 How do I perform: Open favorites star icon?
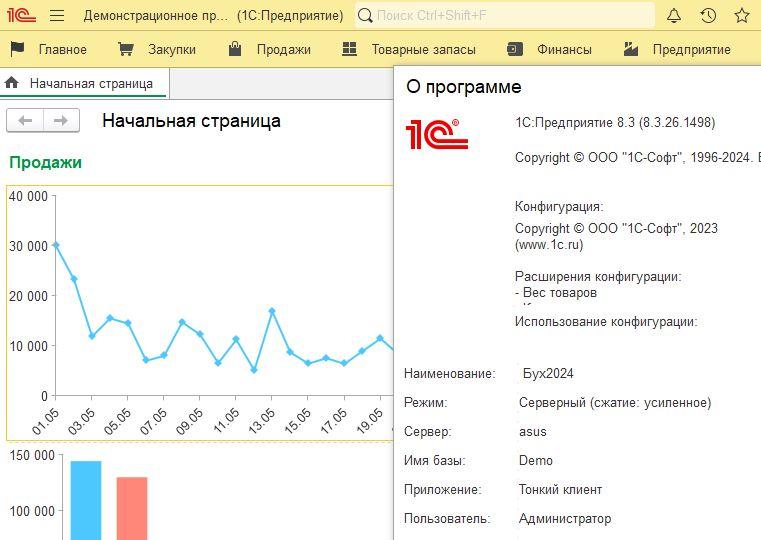(x=742, y=16)
